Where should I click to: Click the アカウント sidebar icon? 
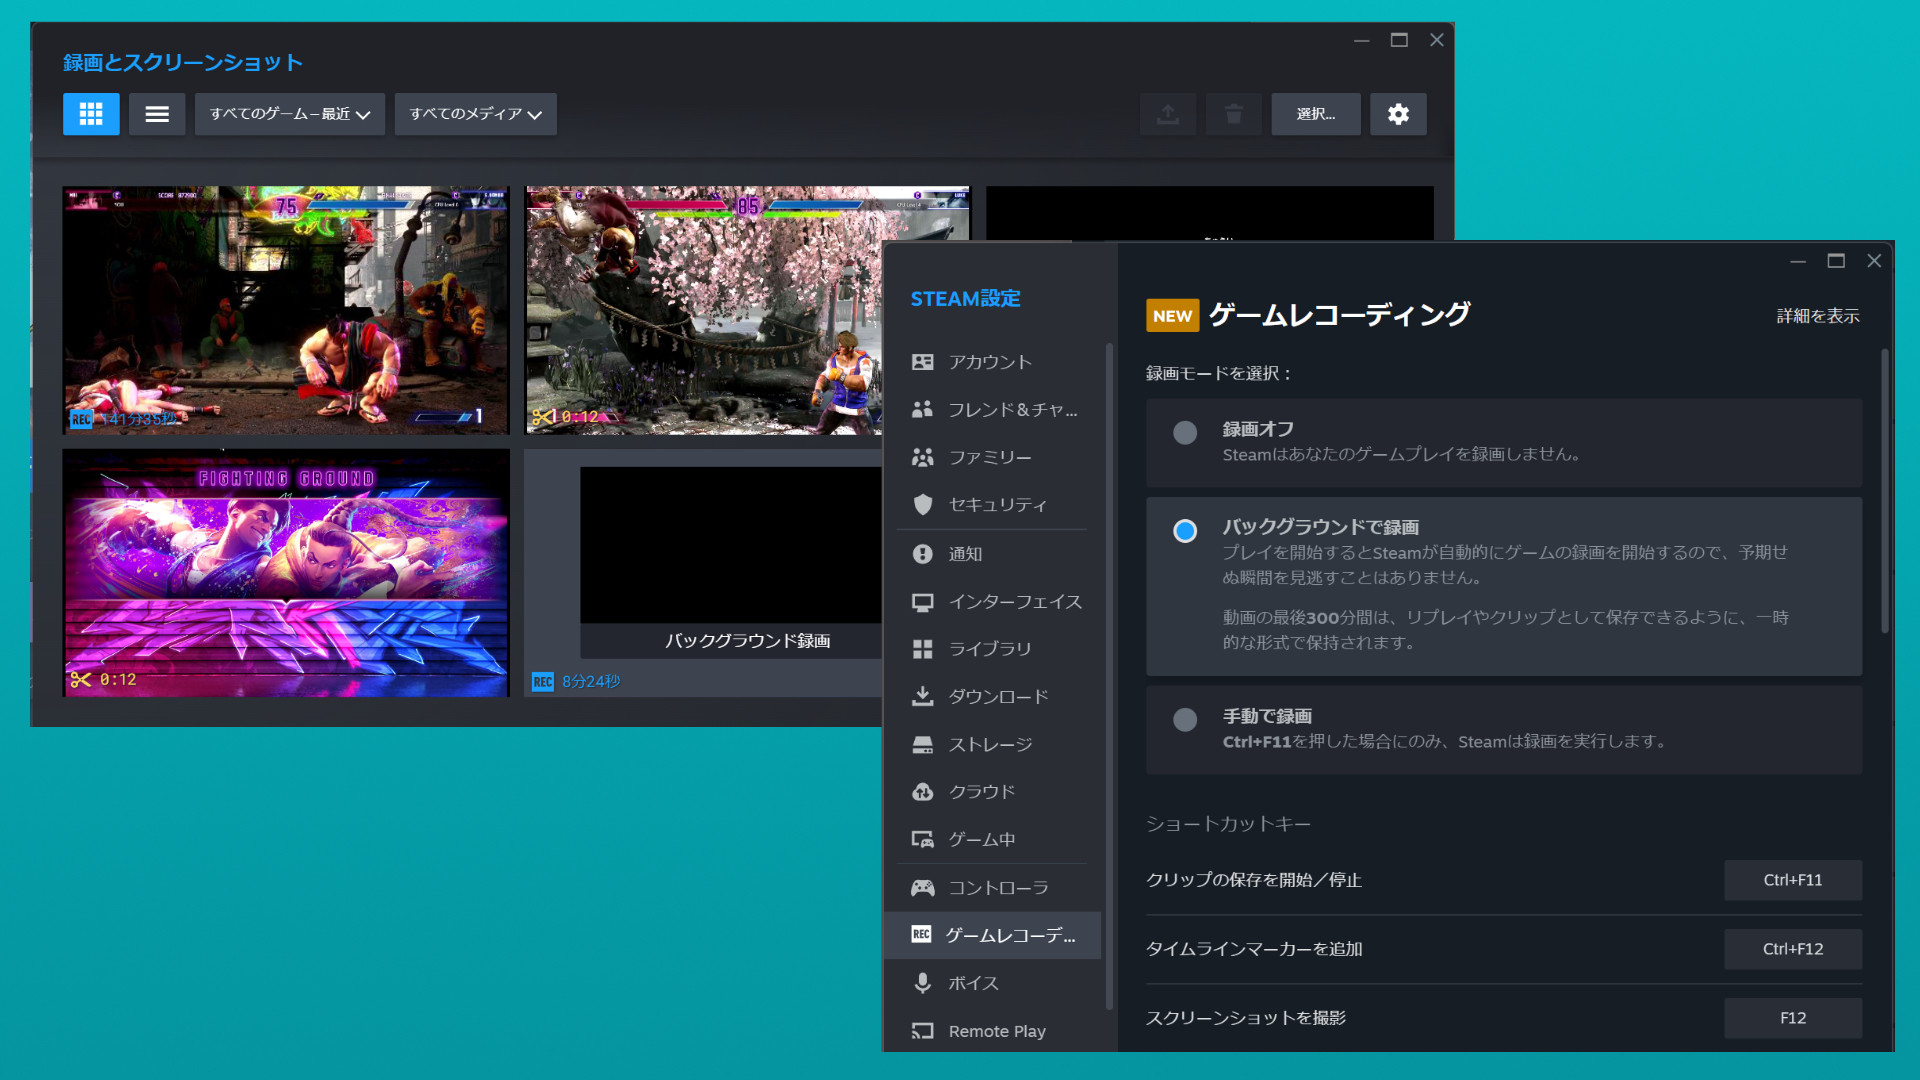pos(922,362)
